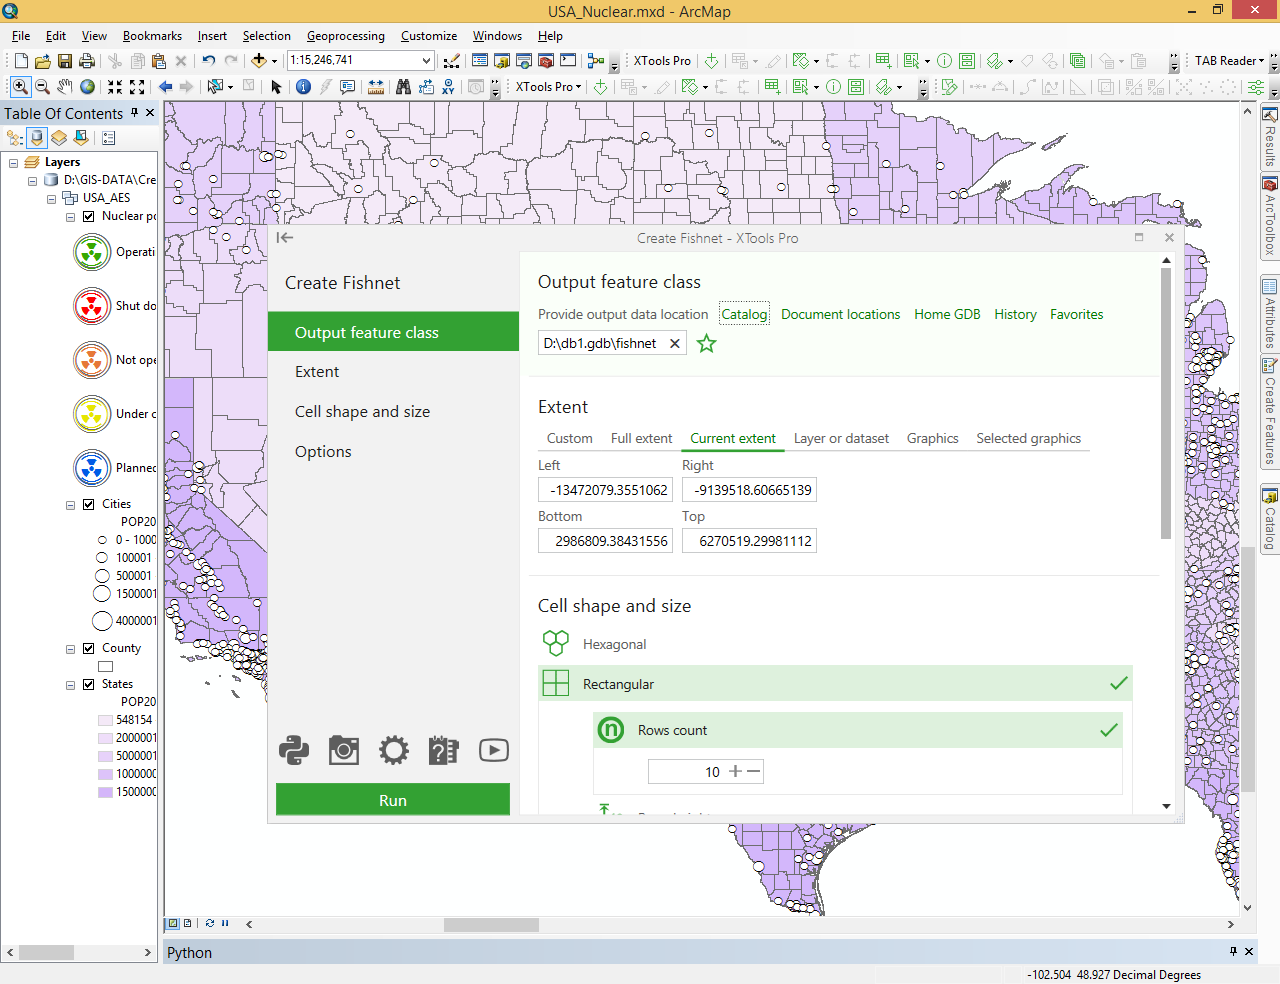
Task: Collapse the County layer legend
Action: 71,649
